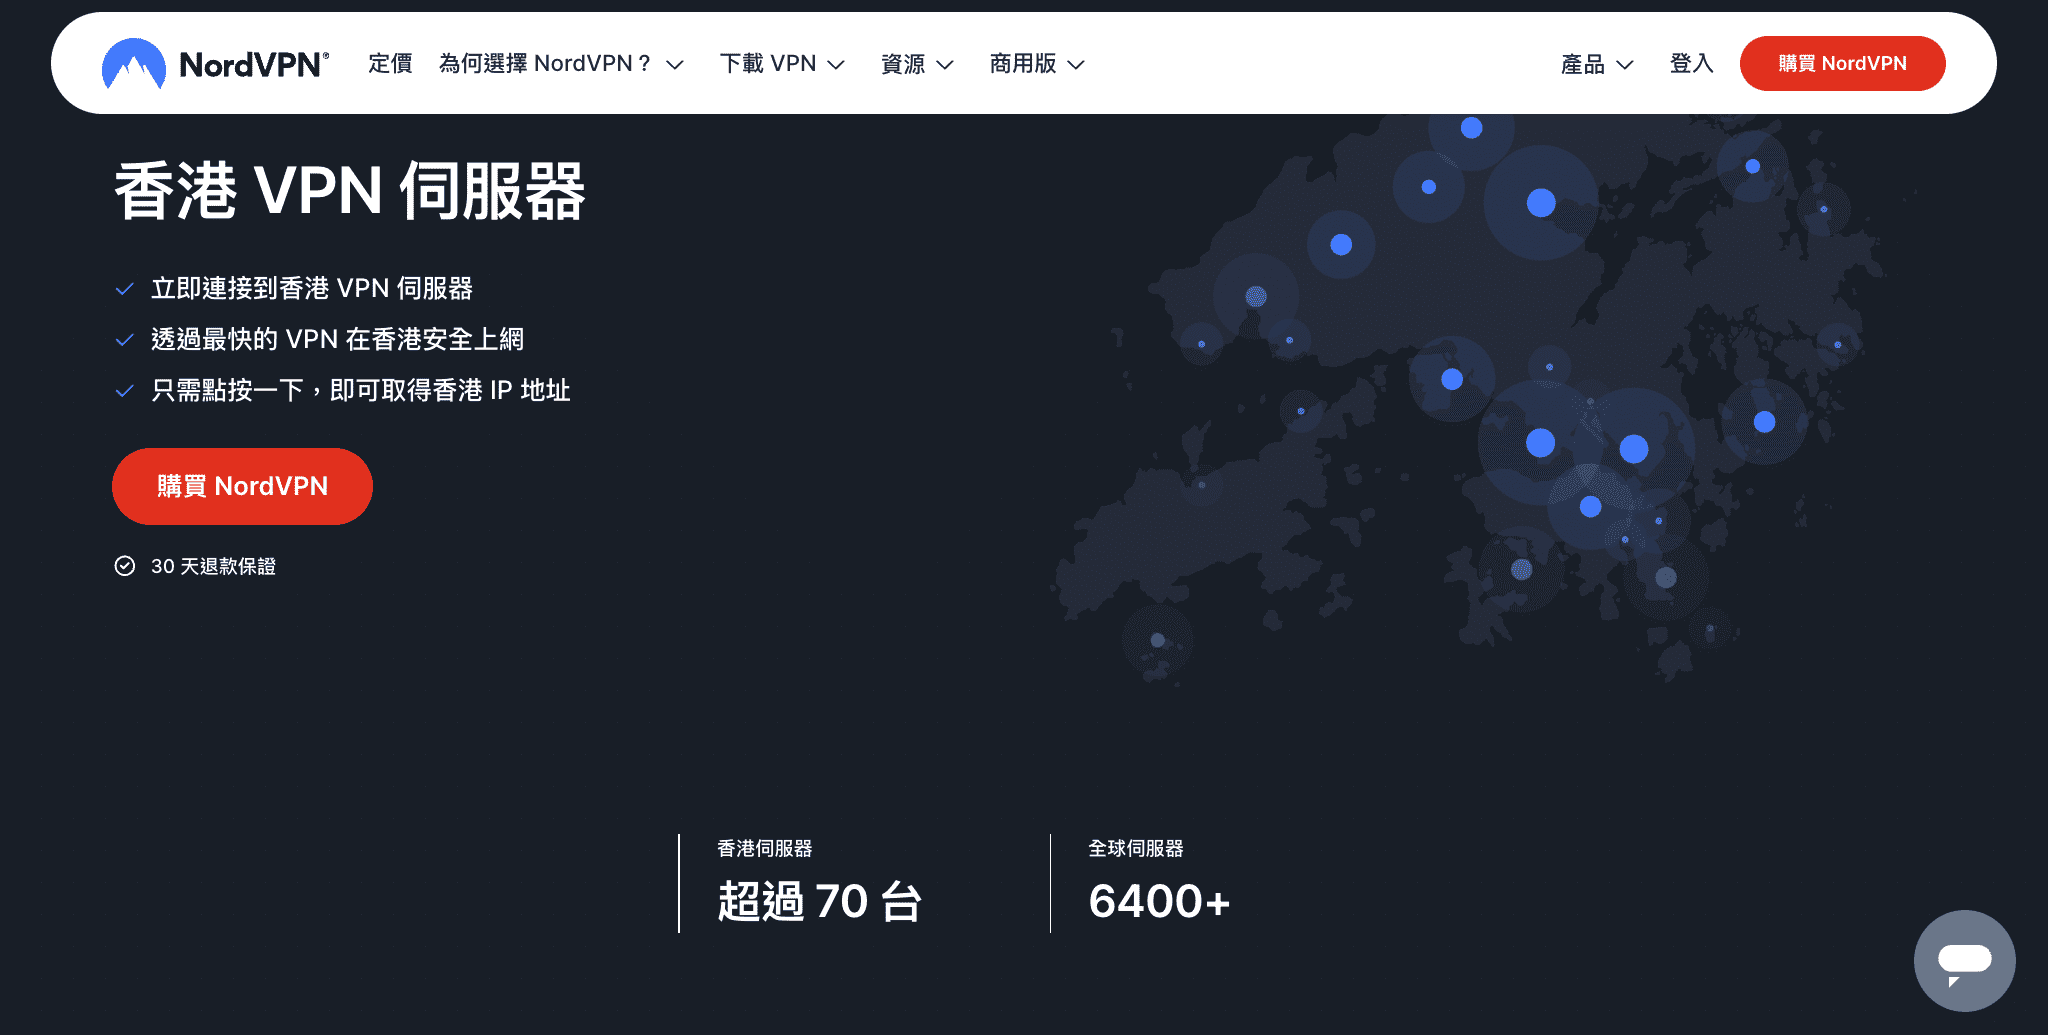
Task: Click the red 購買 NordVPN hero button
Action: pyautogui.click(x=241, y=486)
